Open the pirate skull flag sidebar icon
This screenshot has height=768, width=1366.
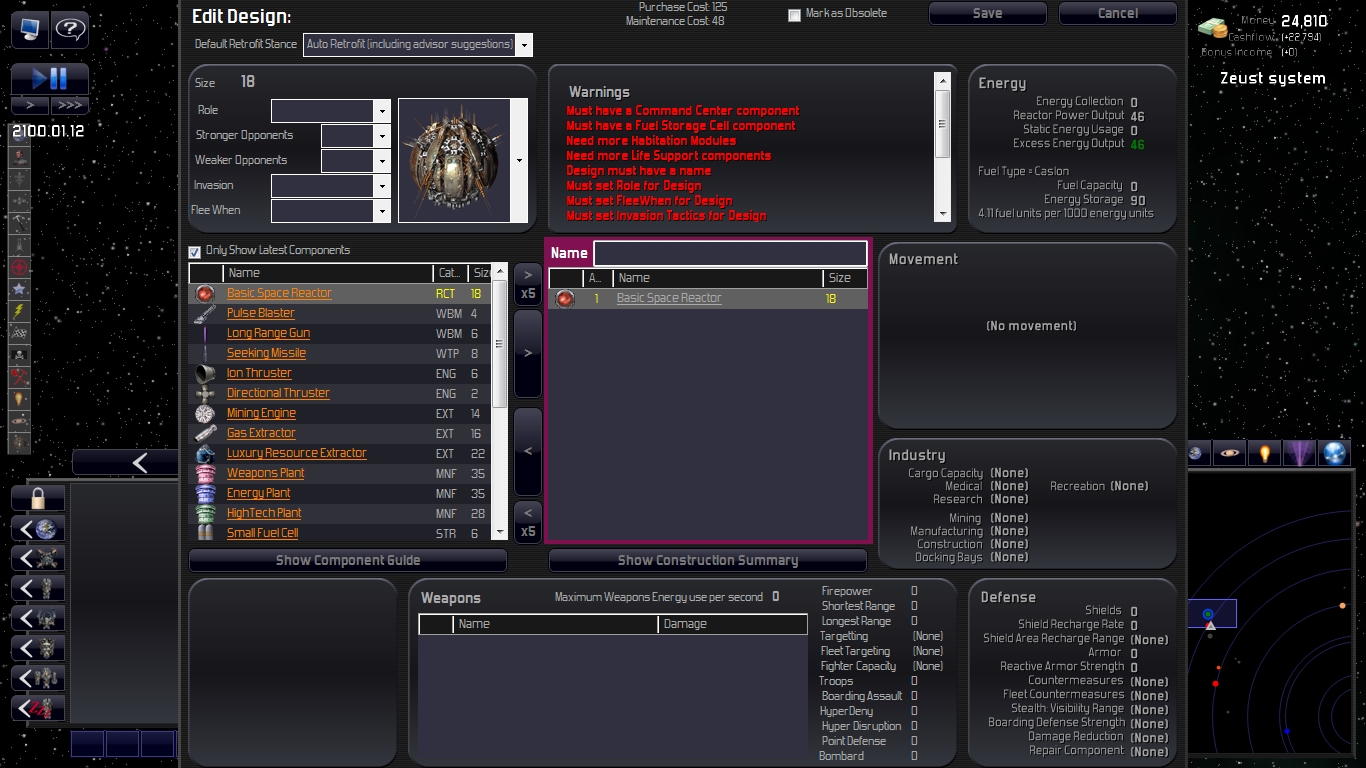[19, 355]
